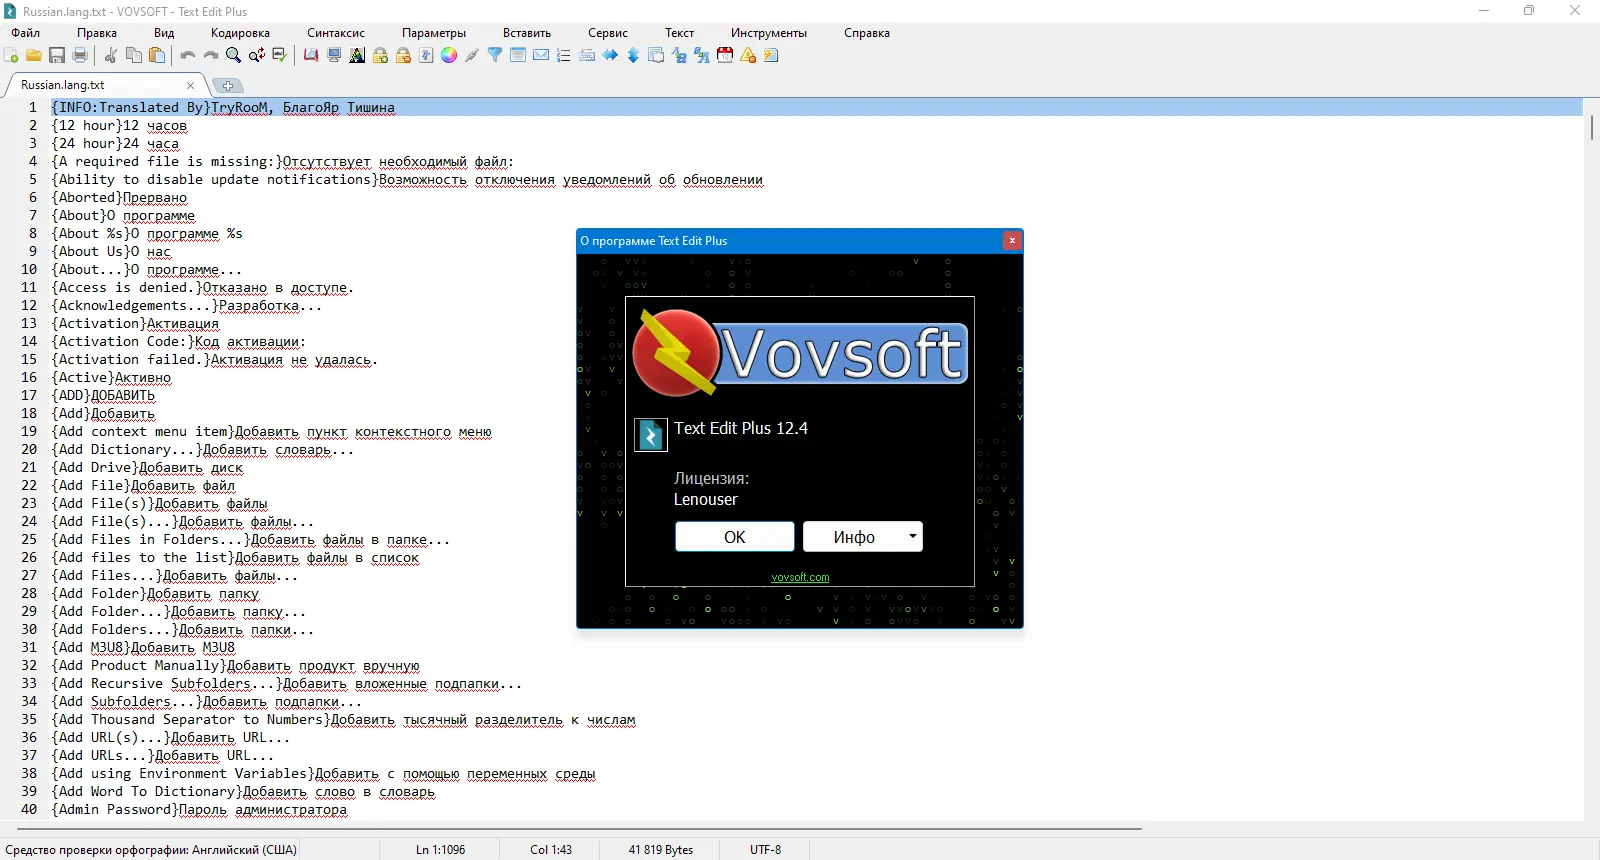The height and width of the screenshot is (860, 1600).
Task: Open the Синтаксис menu
Action: tap(336, 33)
